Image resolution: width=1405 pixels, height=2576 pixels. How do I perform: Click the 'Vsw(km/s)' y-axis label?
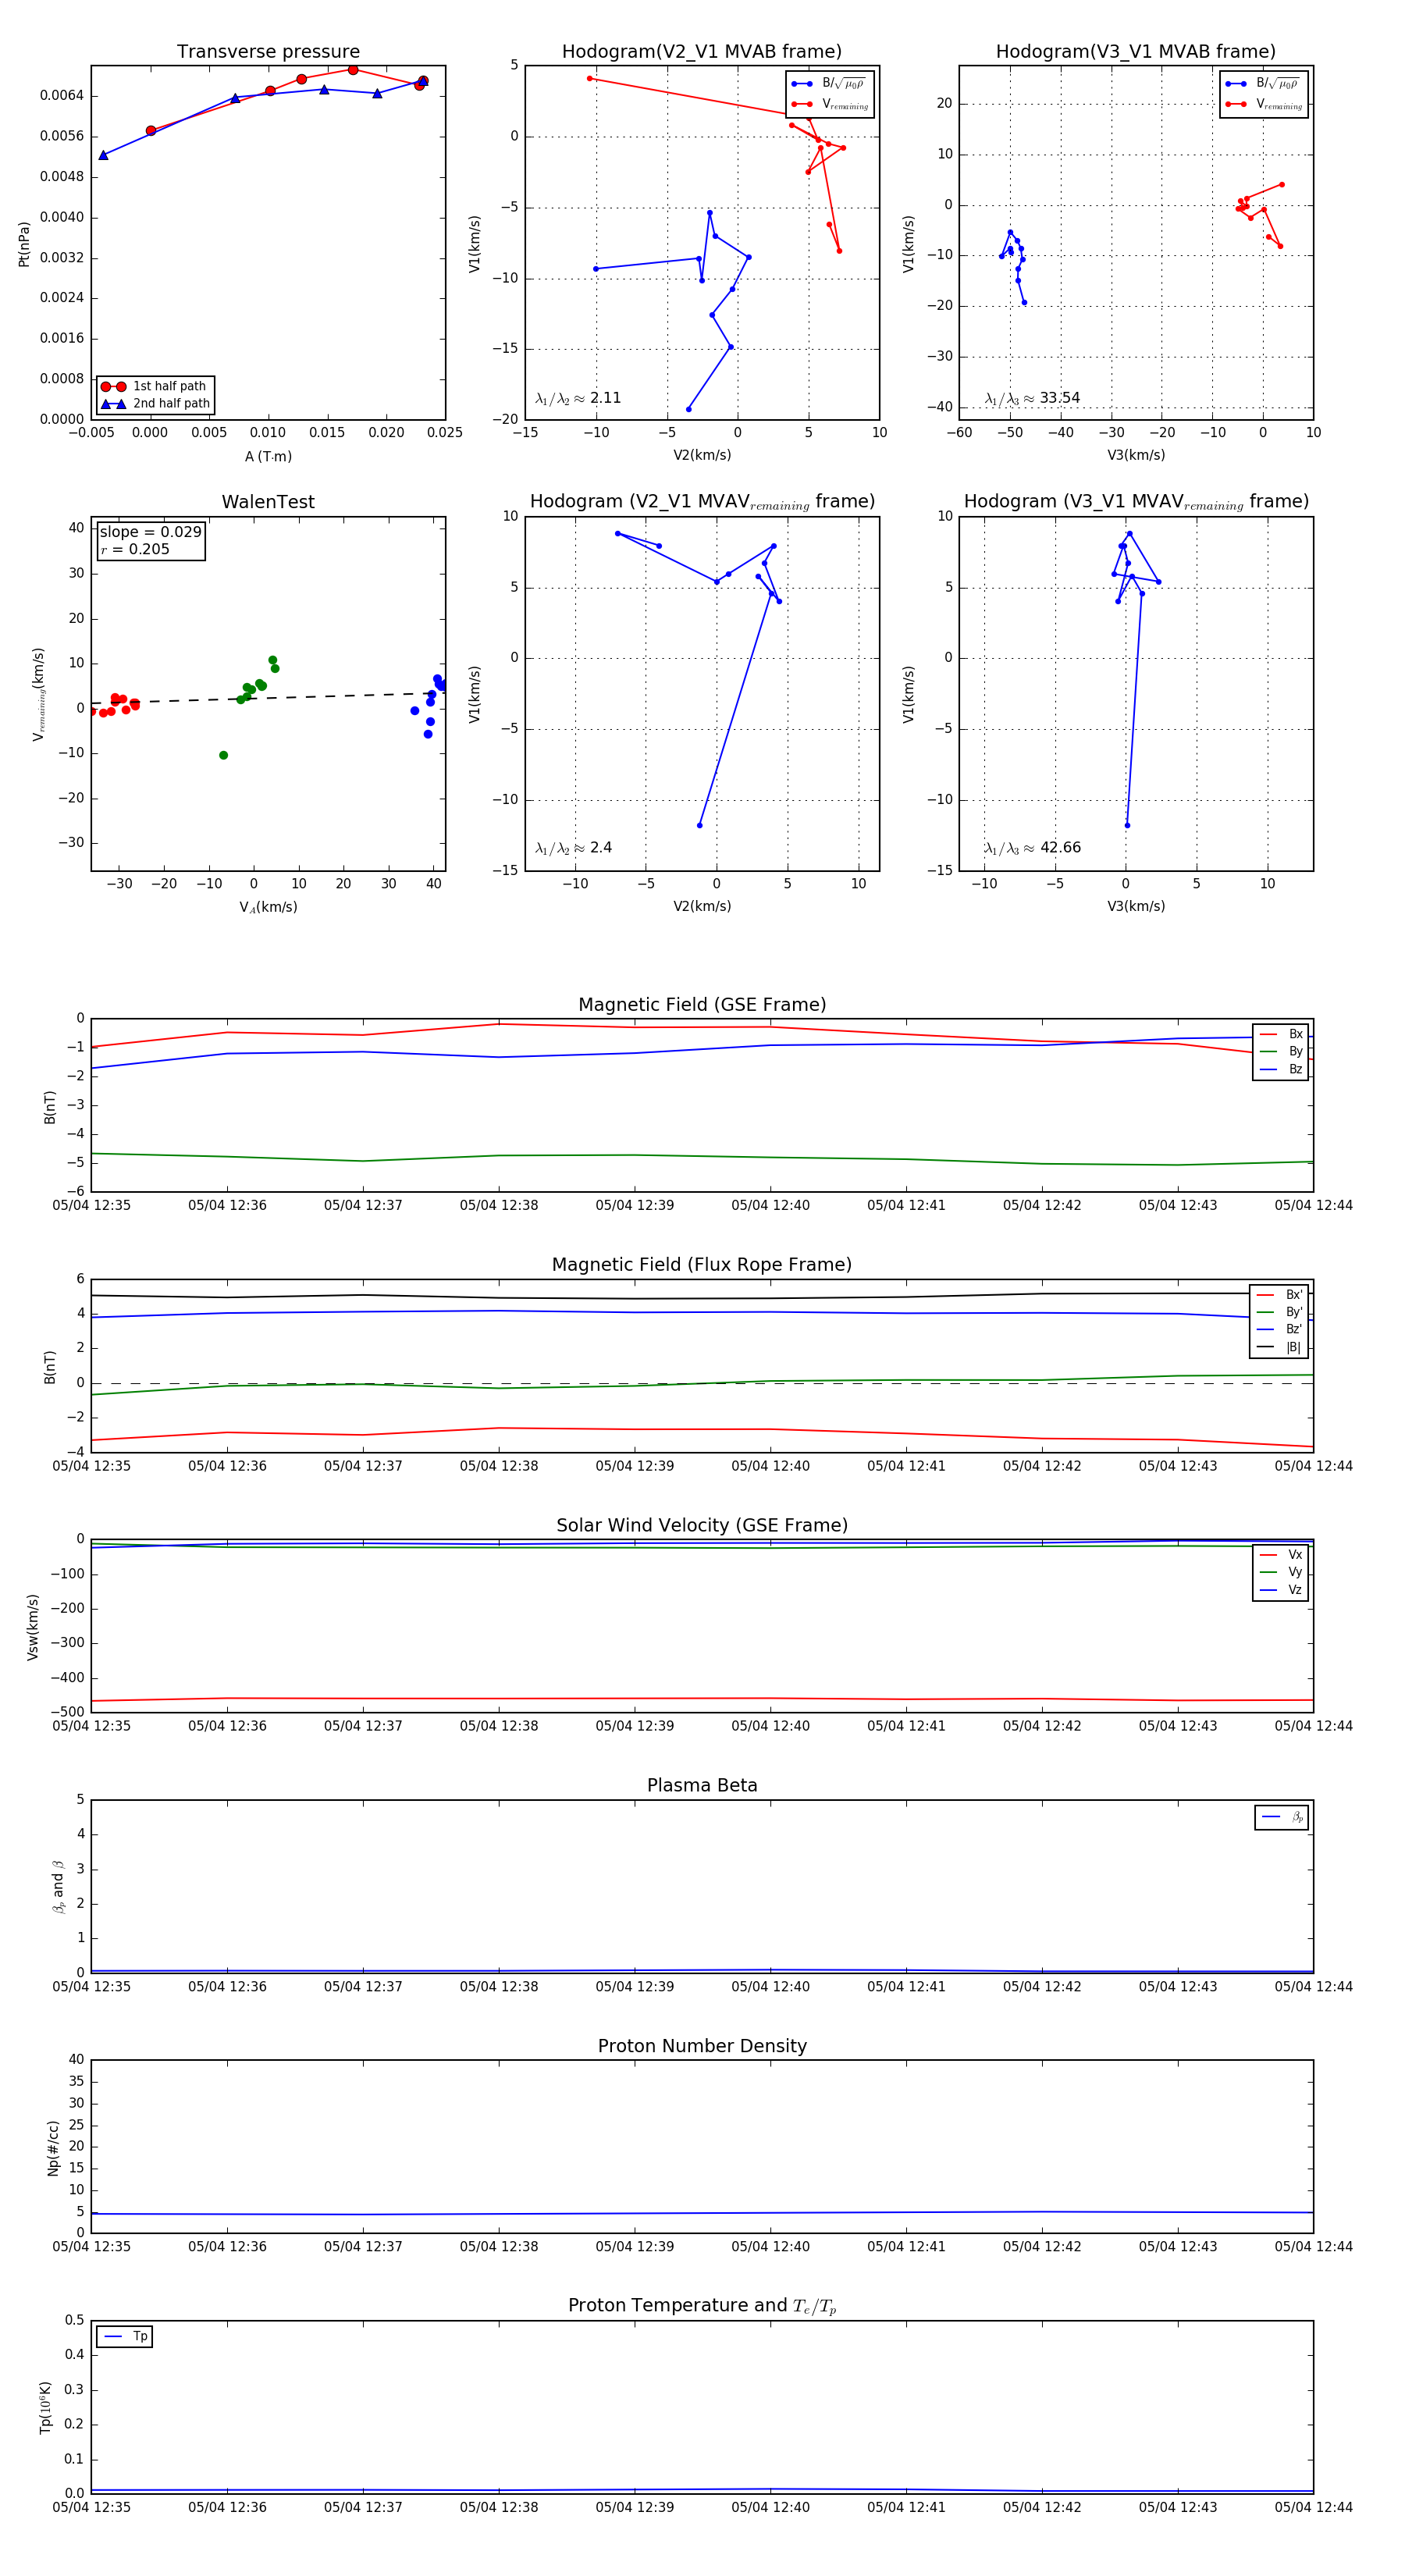pyautogui.click(x=33, y=1627)
